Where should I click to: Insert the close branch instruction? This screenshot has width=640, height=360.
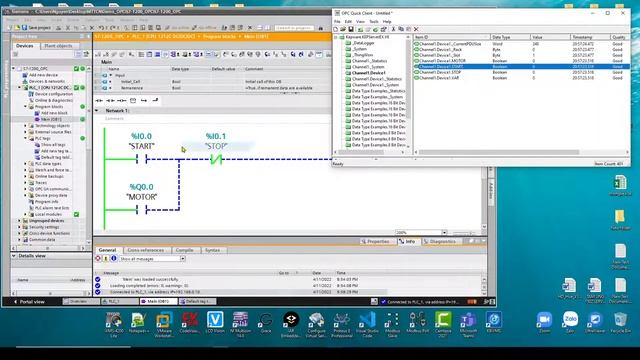point(155,100)
